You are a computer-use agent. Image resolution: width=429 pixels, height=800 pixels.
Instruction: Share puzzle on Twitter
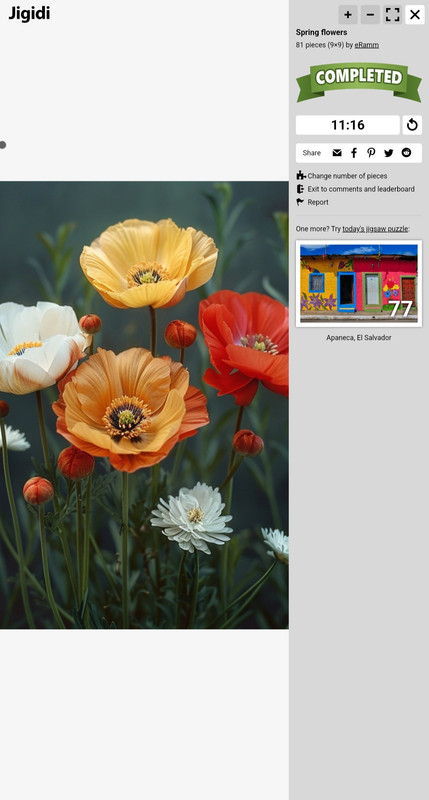389,153
